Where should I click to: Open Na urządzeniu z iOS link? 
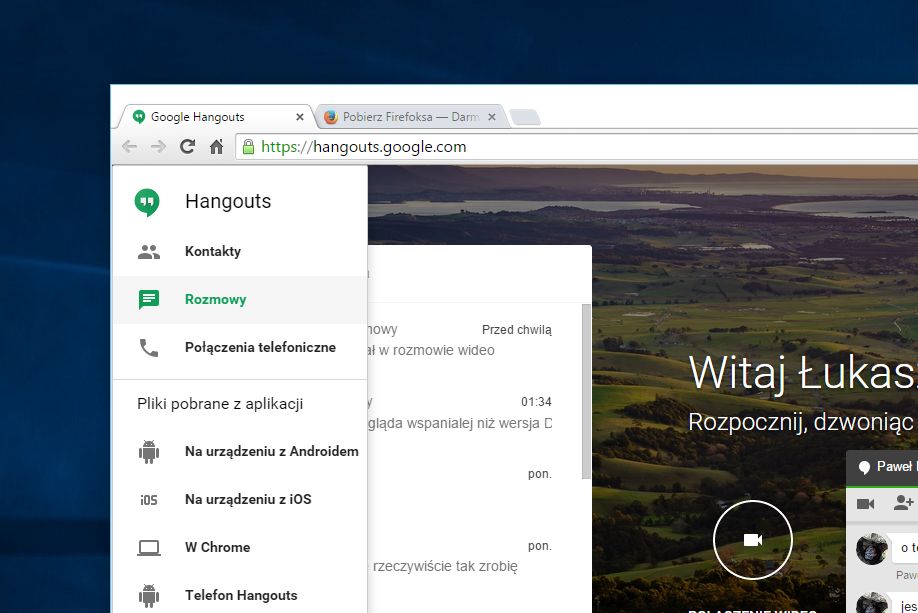tap(240, 500)
